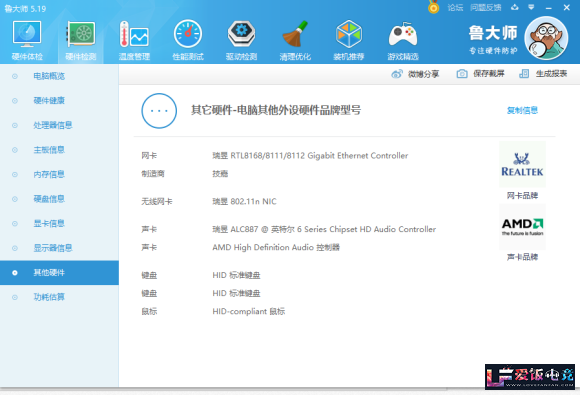Open 驱动检测 driver detection icon
The height and width of the screenshot is (395, 580).
pos(242,34)
